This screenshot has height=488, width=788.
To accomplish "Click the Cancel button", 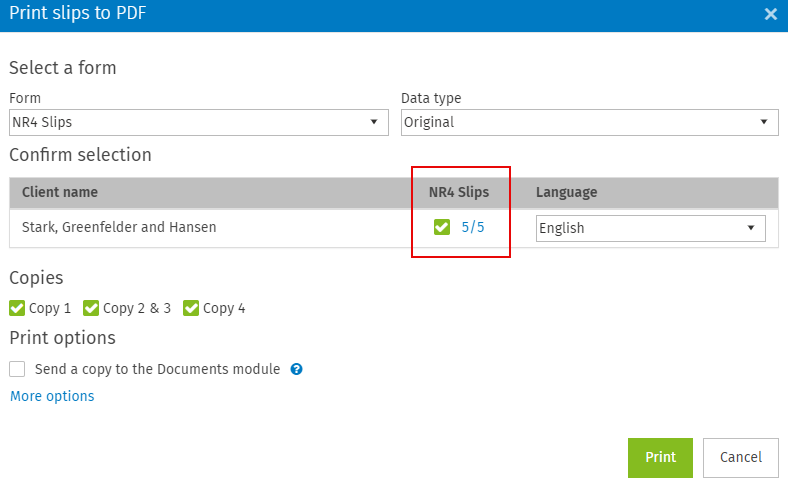I will click(x=740, y=457).
